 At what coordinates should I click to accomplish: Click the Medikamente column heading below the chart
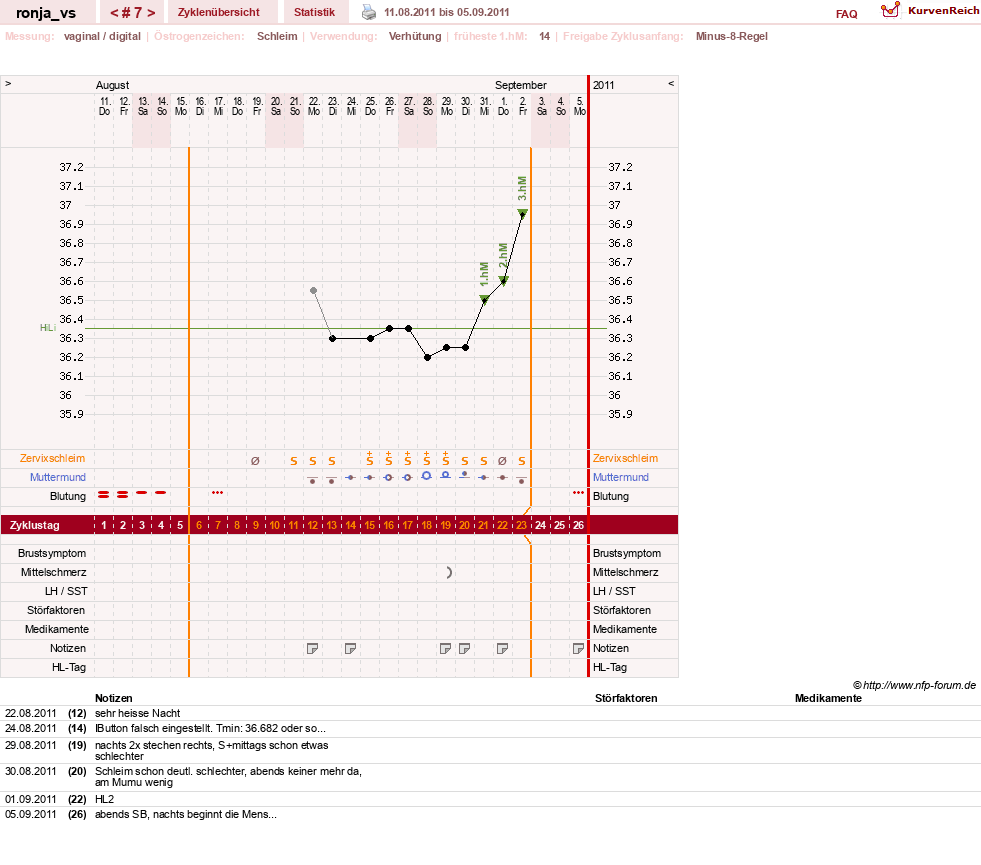(828, 698)
